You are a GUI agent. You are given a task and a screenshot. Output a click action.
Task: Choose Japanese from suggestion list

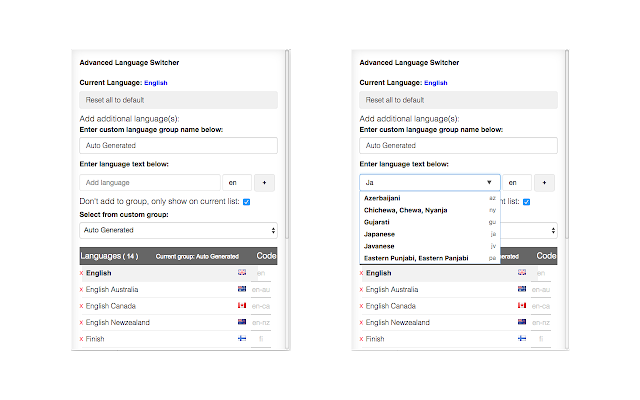pyautogui.click(x=430, y=234)
